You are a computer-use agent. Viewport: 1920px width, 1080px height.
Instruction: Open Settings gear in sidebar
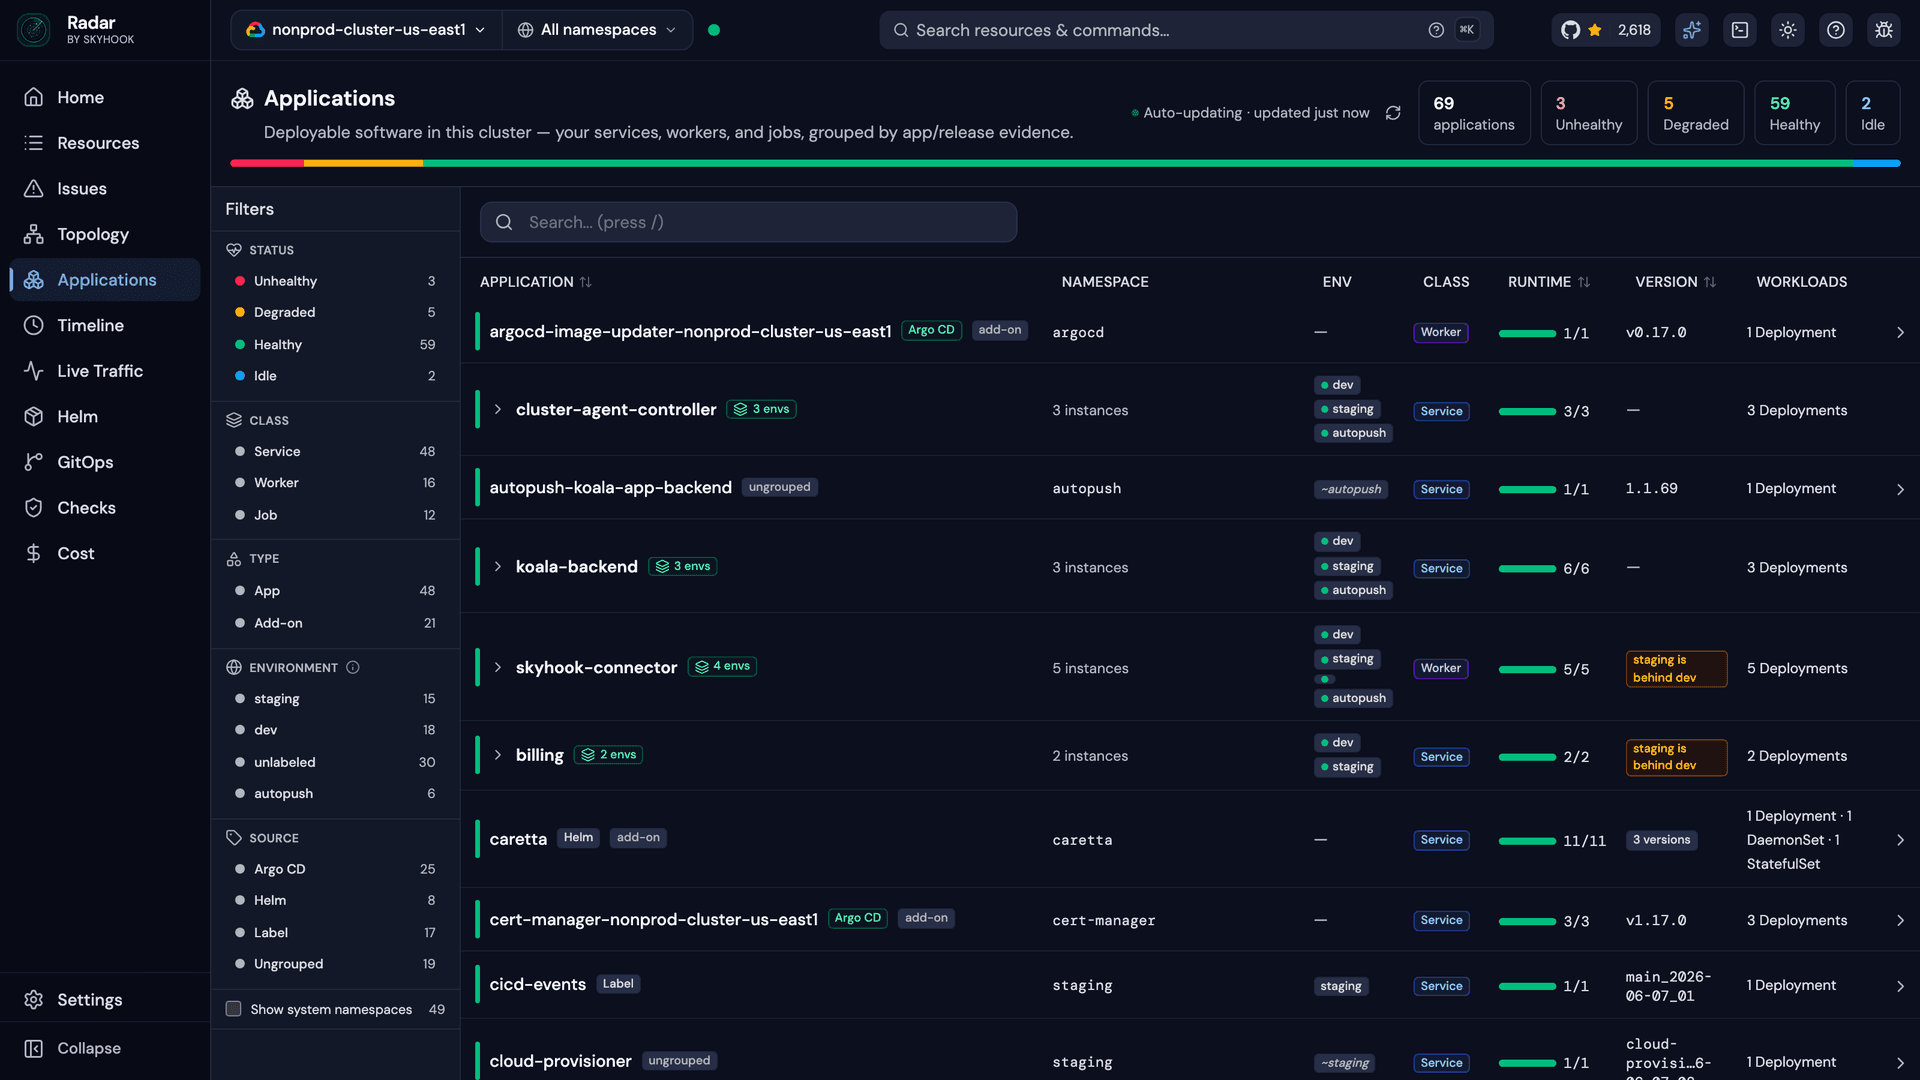34,1000
